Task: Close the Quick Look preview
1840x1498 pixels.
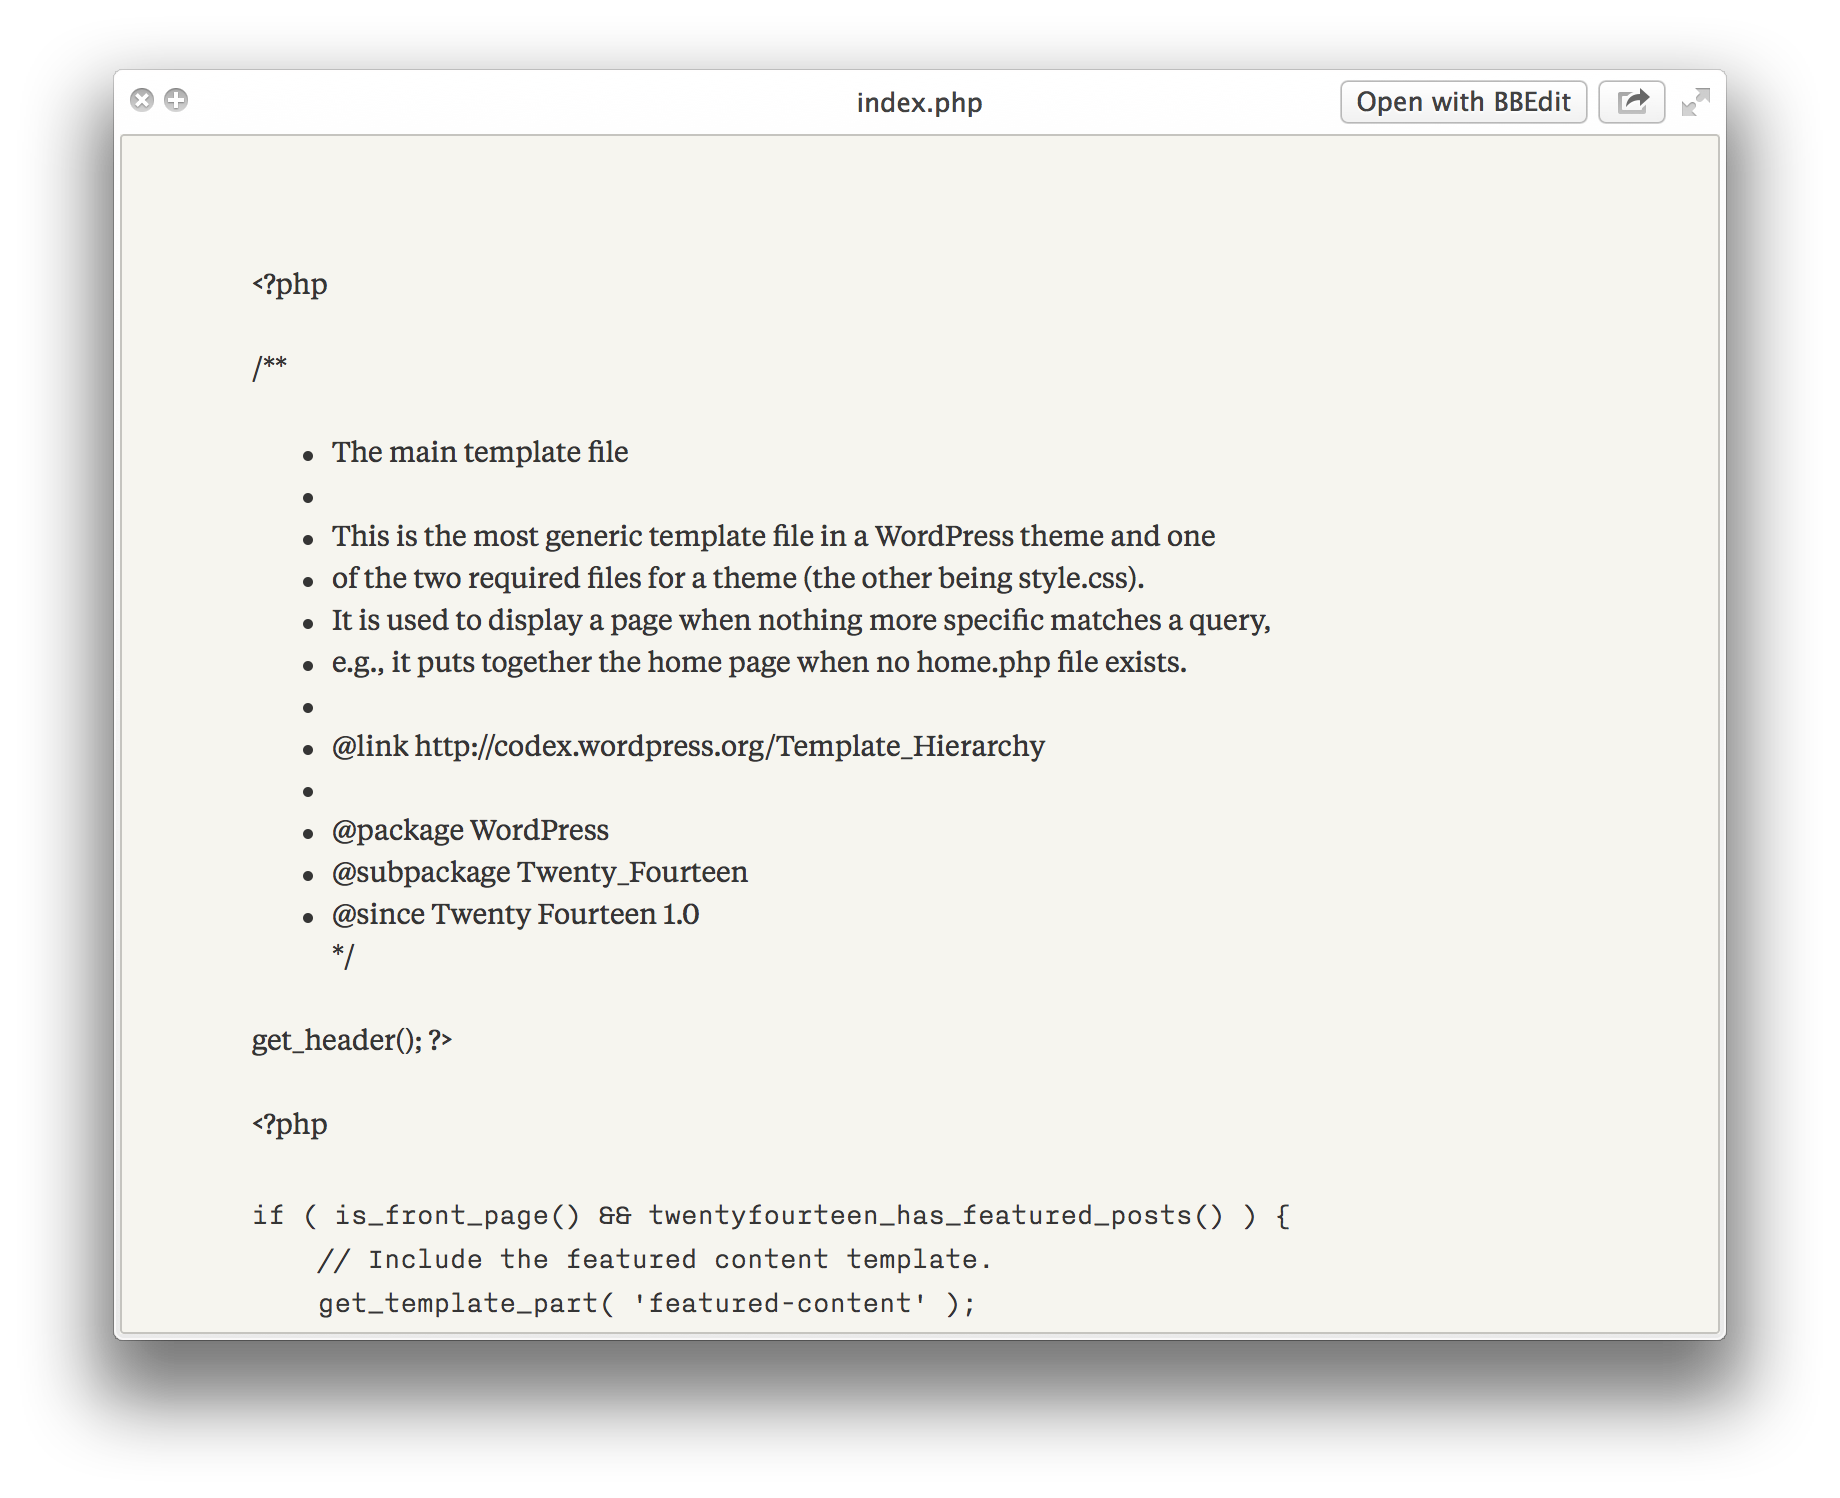Action: (142, 100)
